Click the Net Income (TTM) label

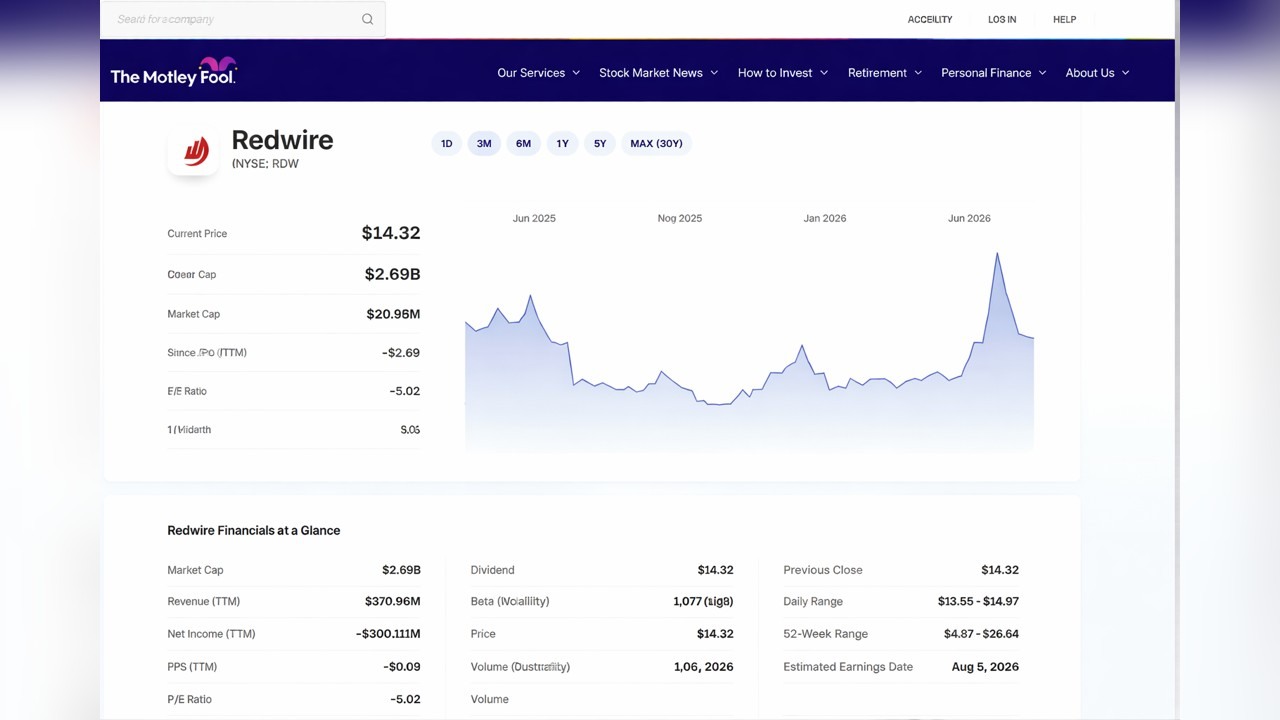[x=211, y=634]
